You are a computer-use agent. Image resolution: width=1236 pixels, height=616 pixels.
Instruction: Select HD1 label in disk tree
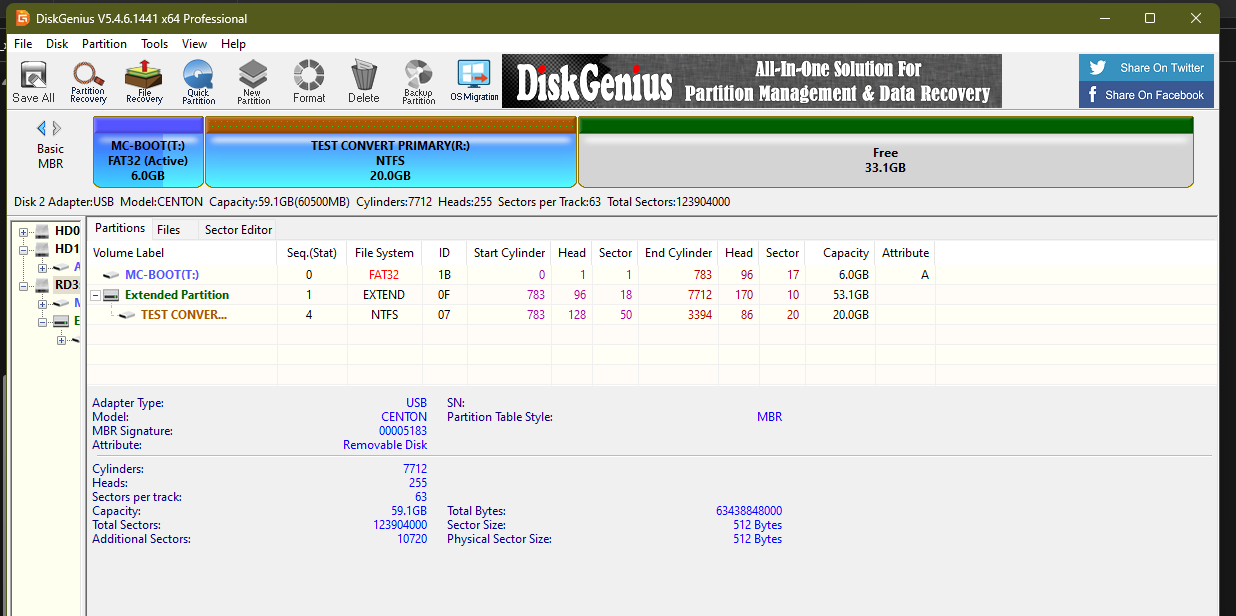(x=67, y=249)
